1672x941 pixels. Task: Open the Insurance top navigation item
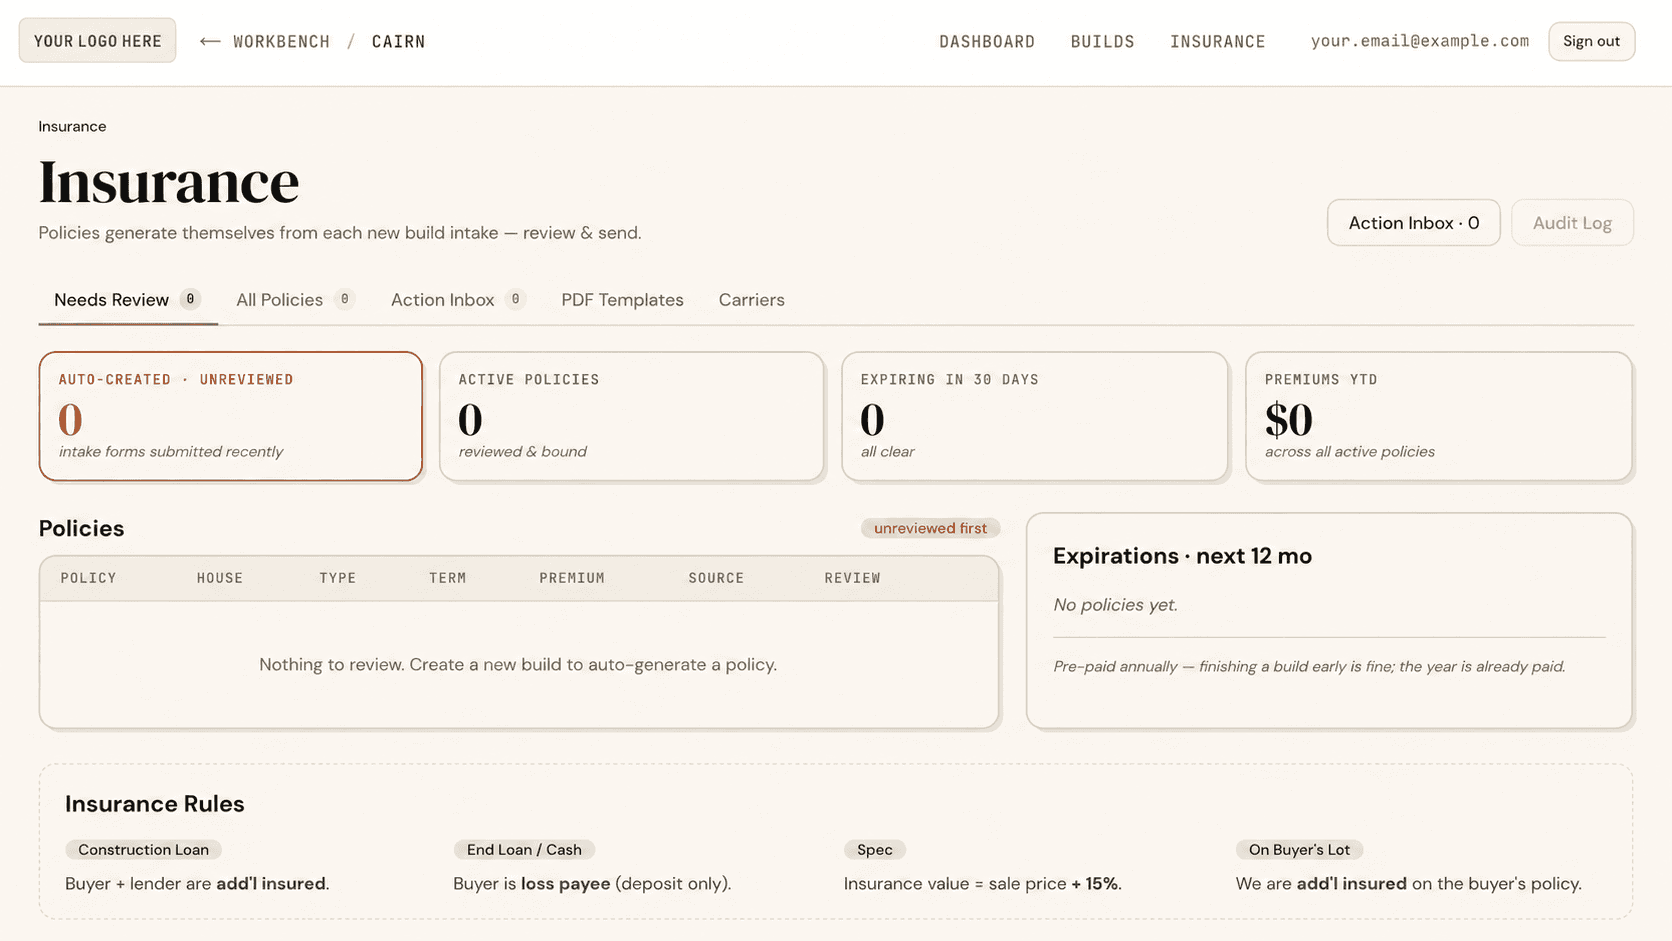click(x=1218, y=41)
